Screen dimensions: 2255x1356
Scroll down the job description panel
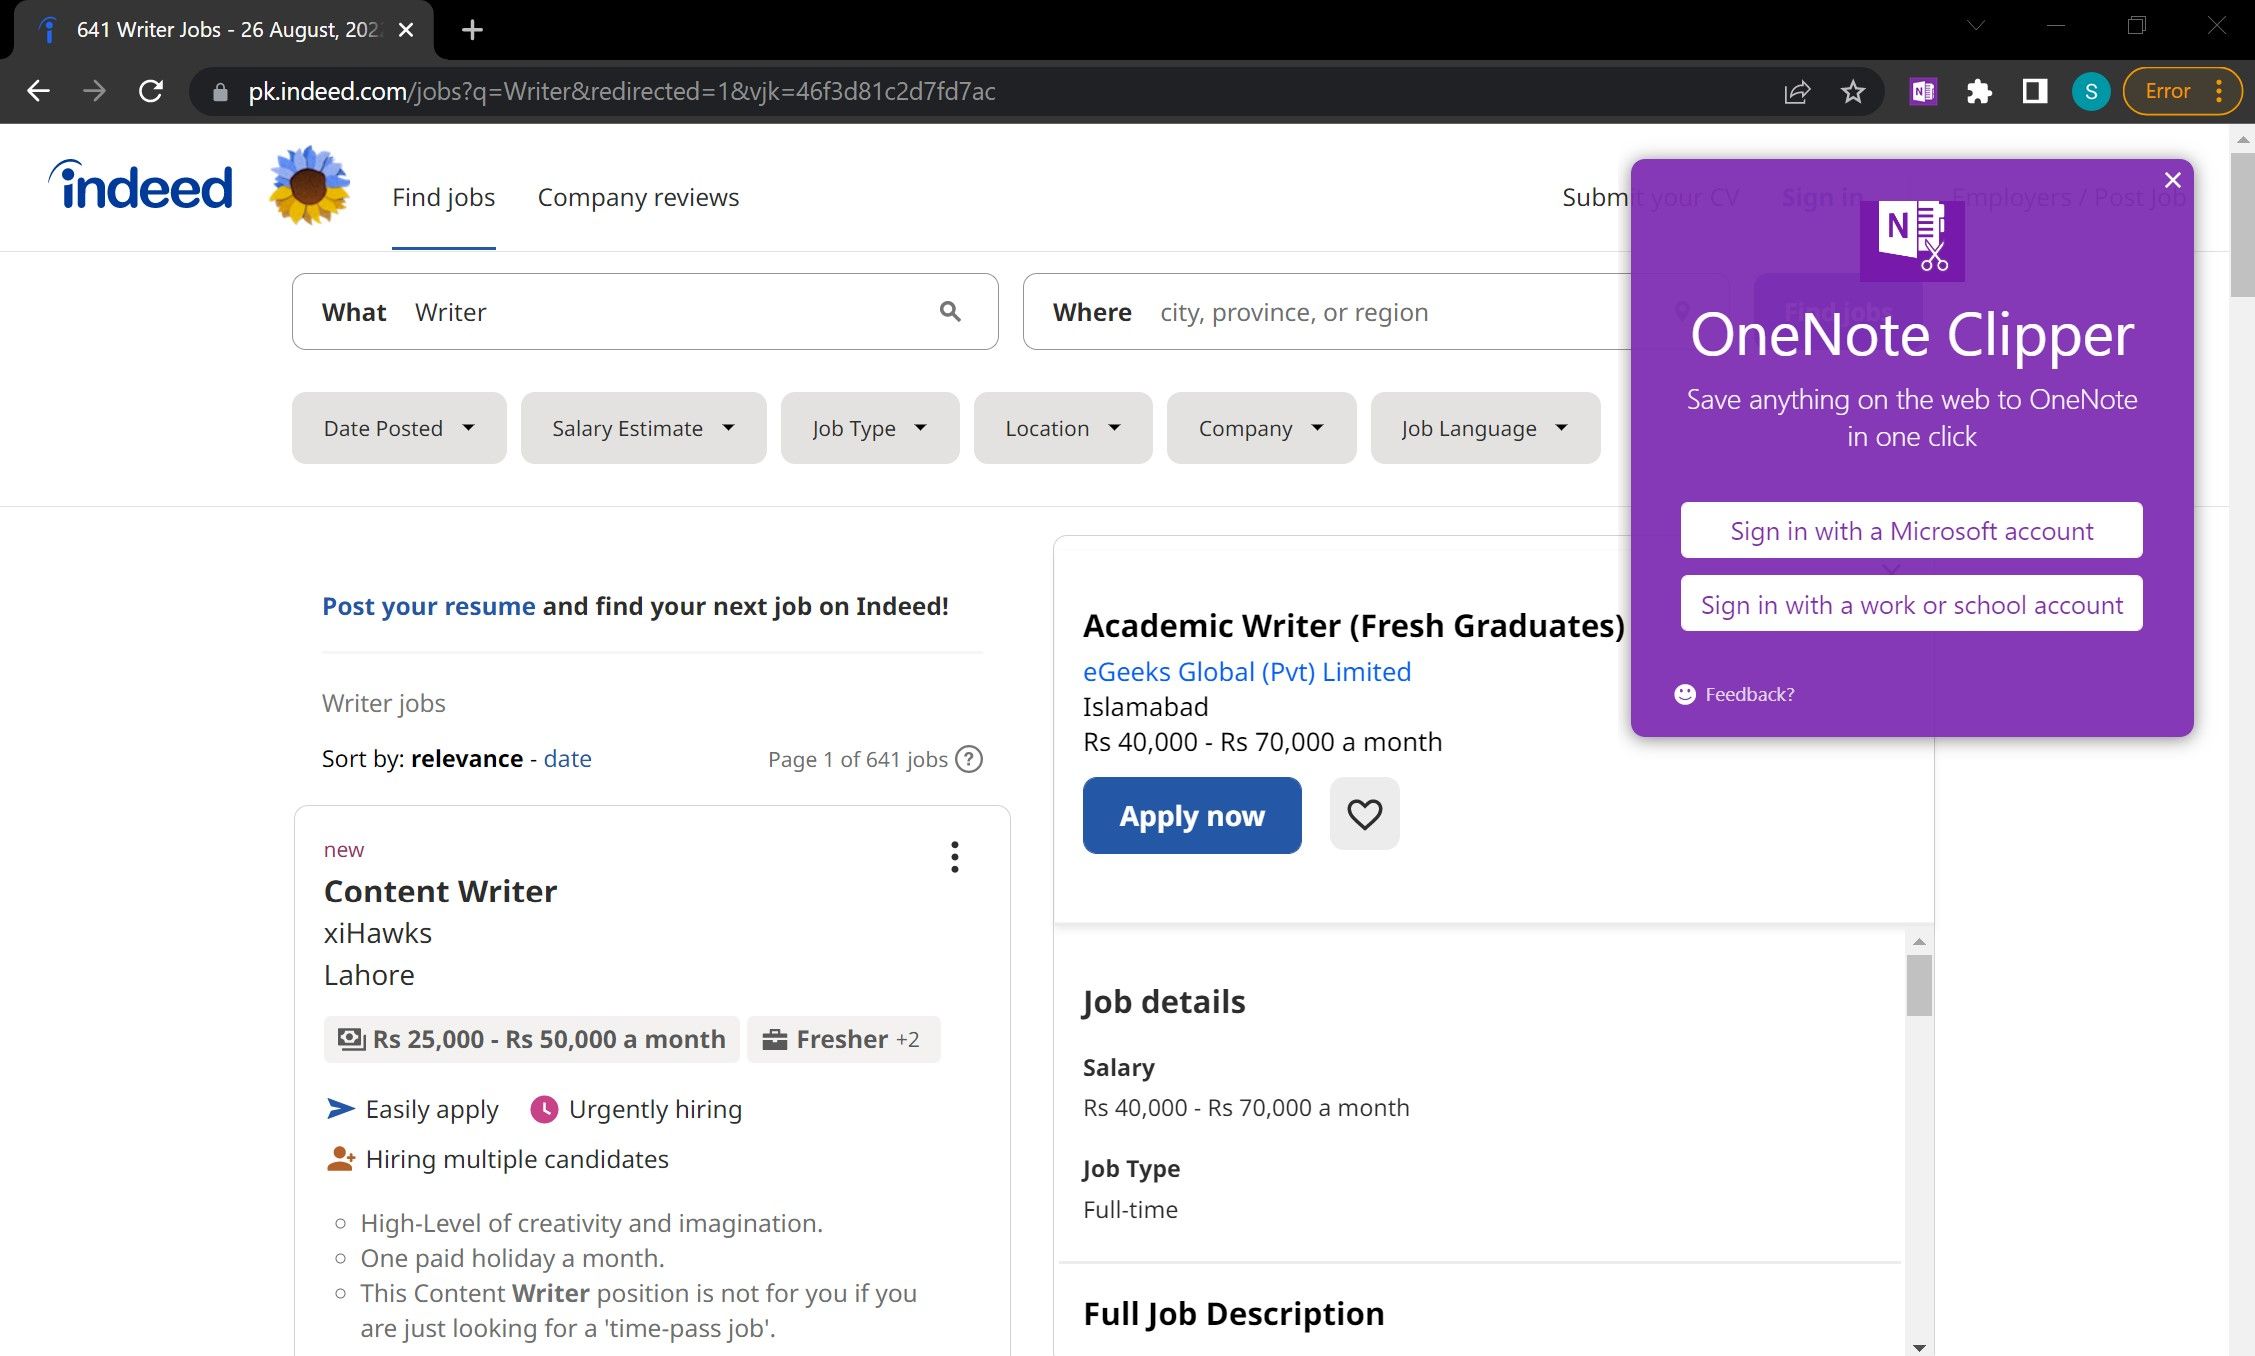[x=1922, y=1342]
